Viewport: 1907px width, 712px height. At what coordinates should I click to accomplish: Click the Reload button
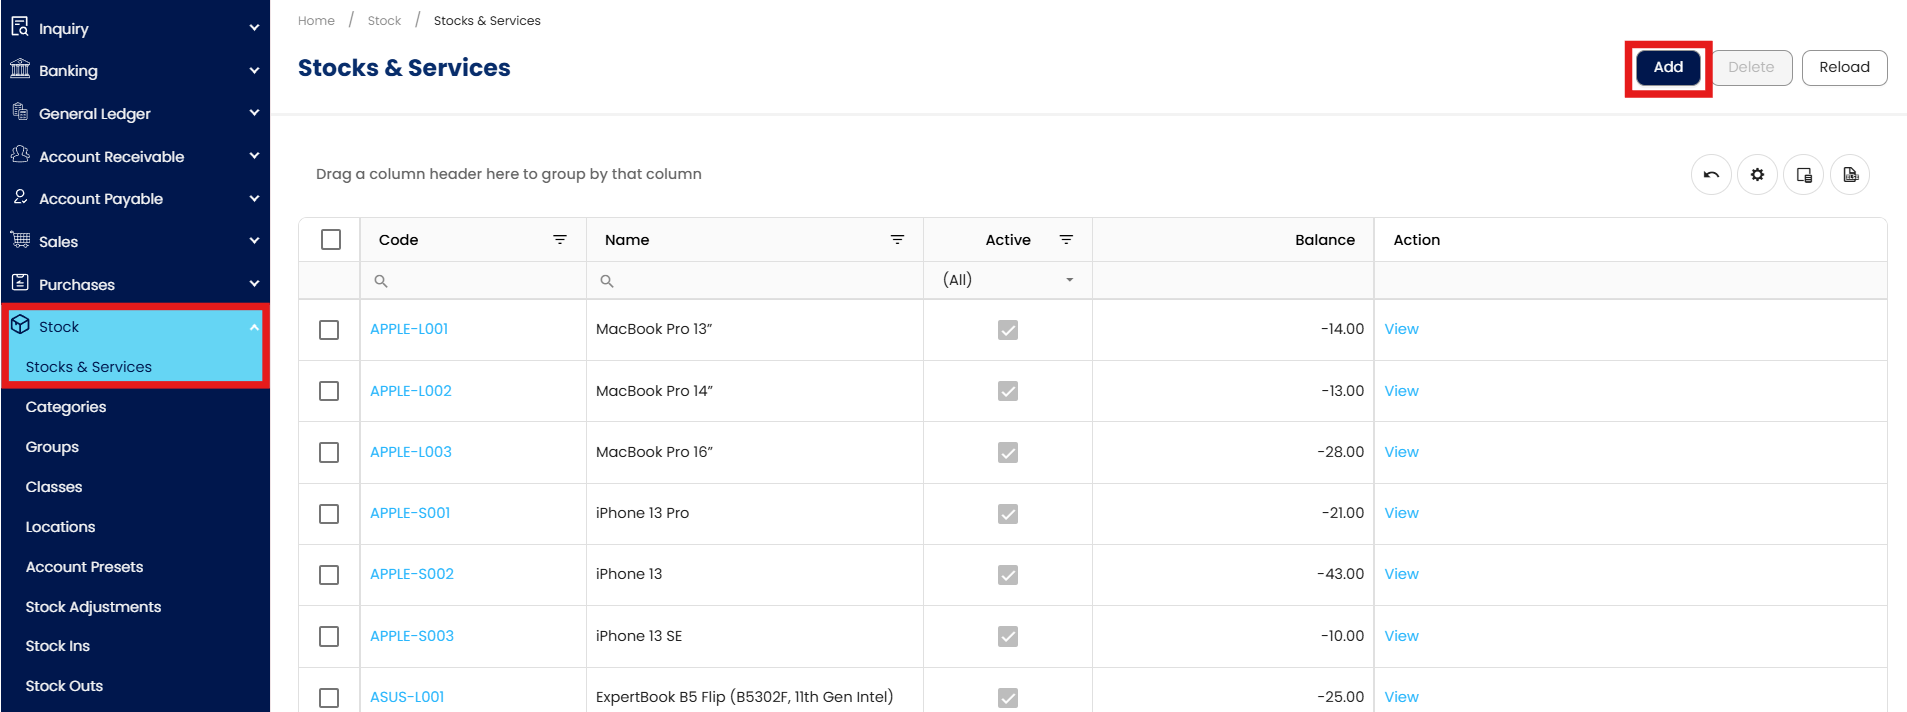[x=1844, y=67]
